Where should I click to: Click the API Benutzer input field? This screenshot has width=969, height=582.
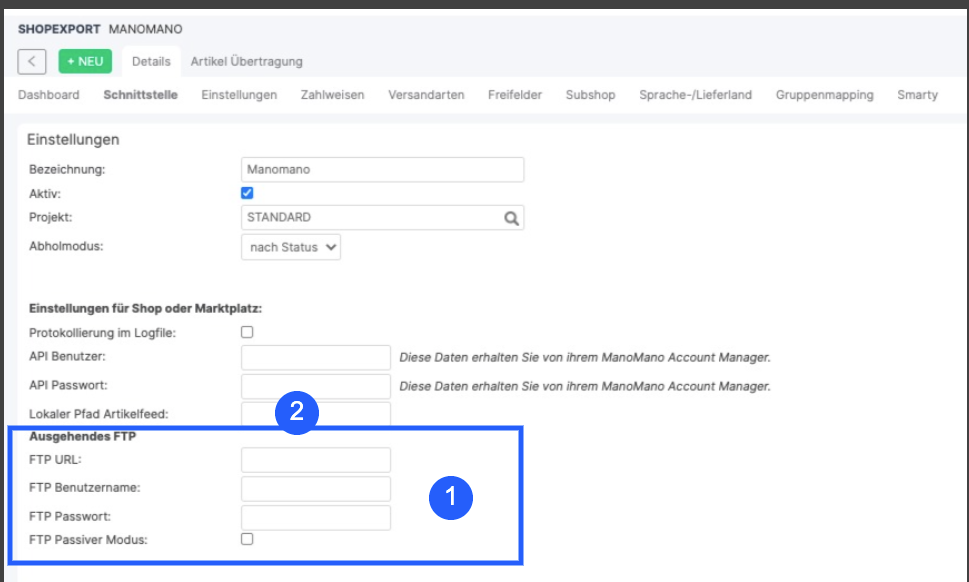pyautogui.click(x=316, y=357)
